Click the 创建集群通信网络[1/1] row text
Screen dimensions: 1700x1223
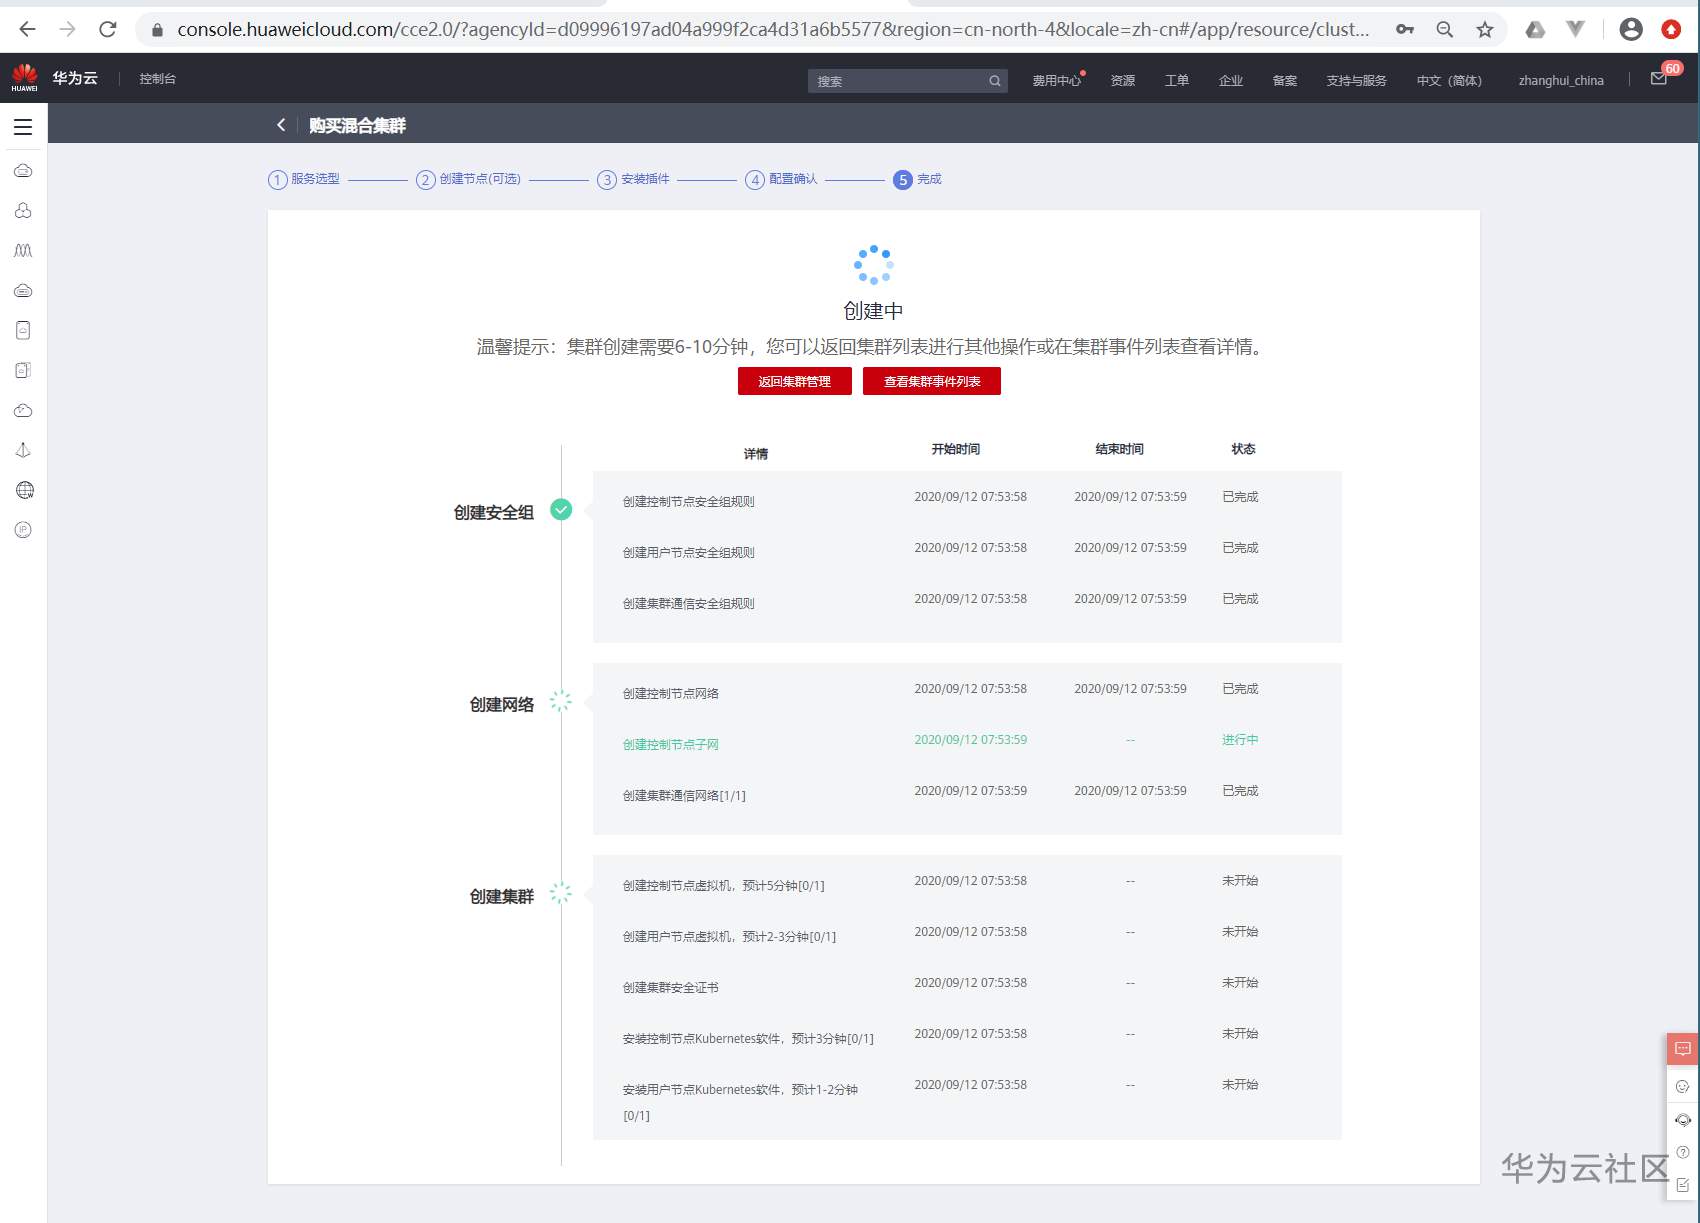tap(684, 796)
